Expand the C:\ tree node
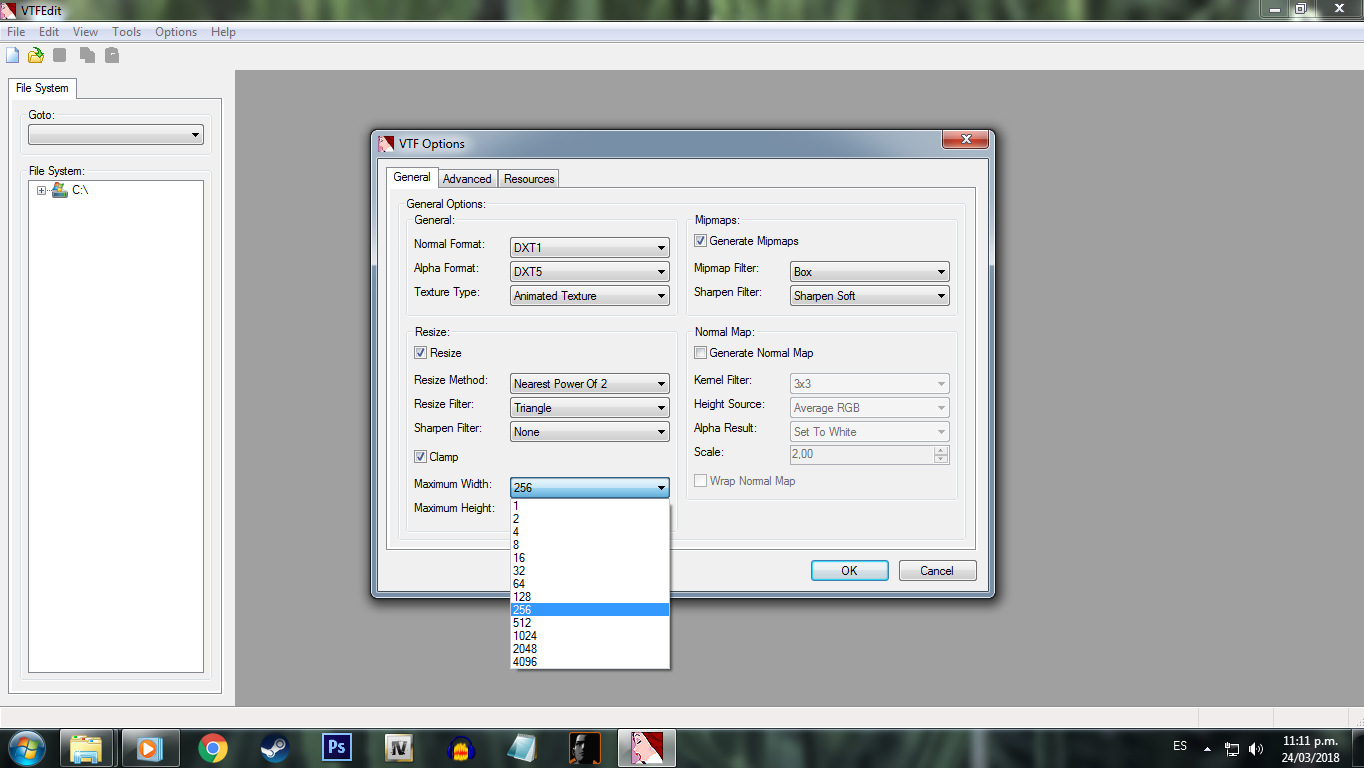Screen dimensions: 1364x768 [42, 190]
